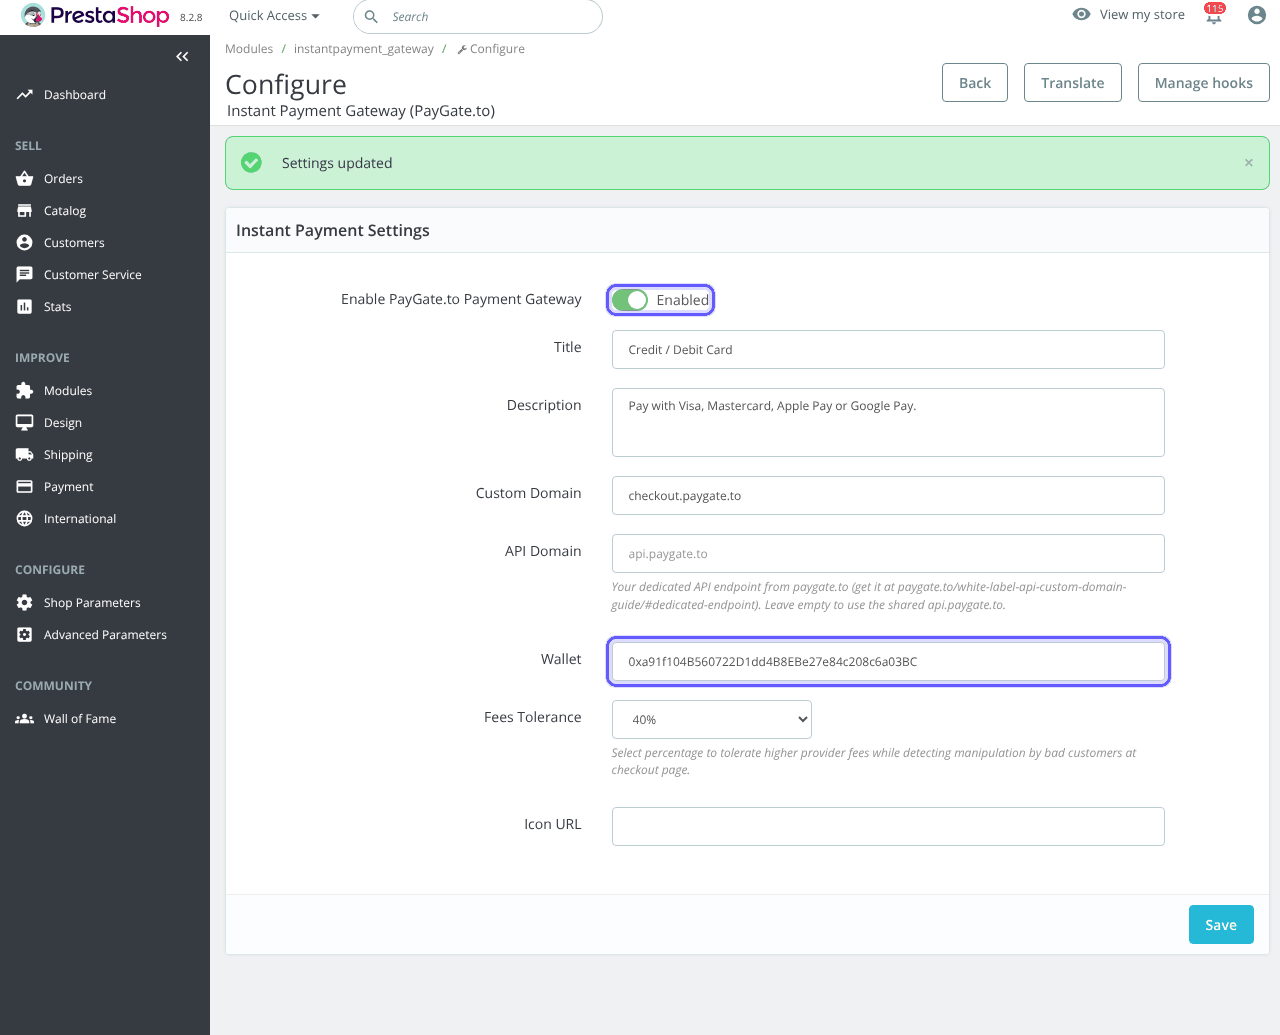Open the user profile avatar icon
The image size is (1280, 1035).
tap(1257, 15)
